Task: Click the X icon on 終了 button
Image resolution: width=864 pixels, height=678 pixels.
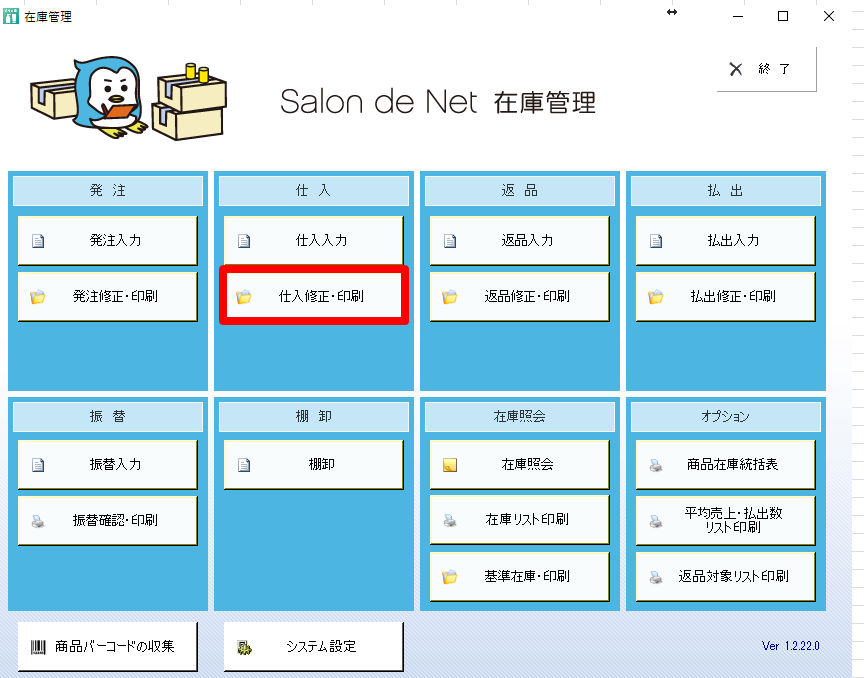Action: pos(736,69)
